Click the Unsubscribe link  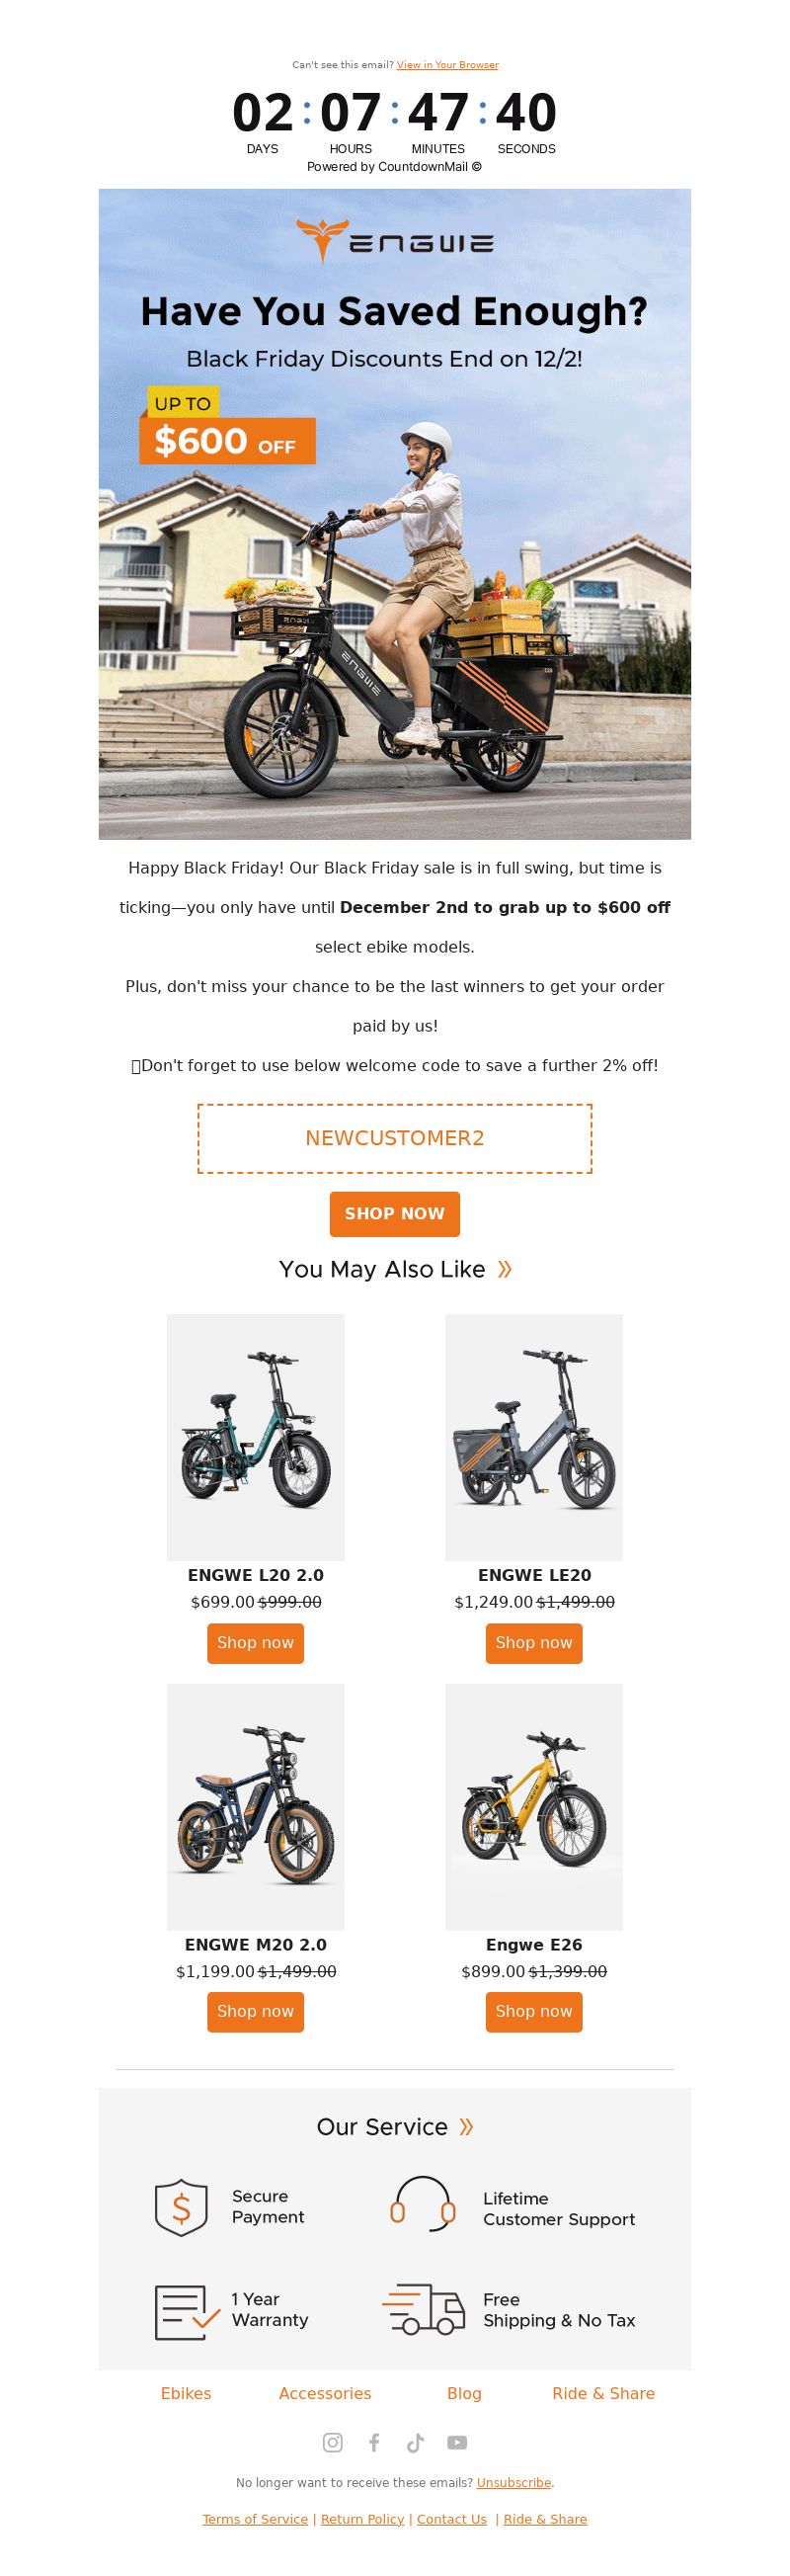pyautogui.click(x=513, y=2482)
